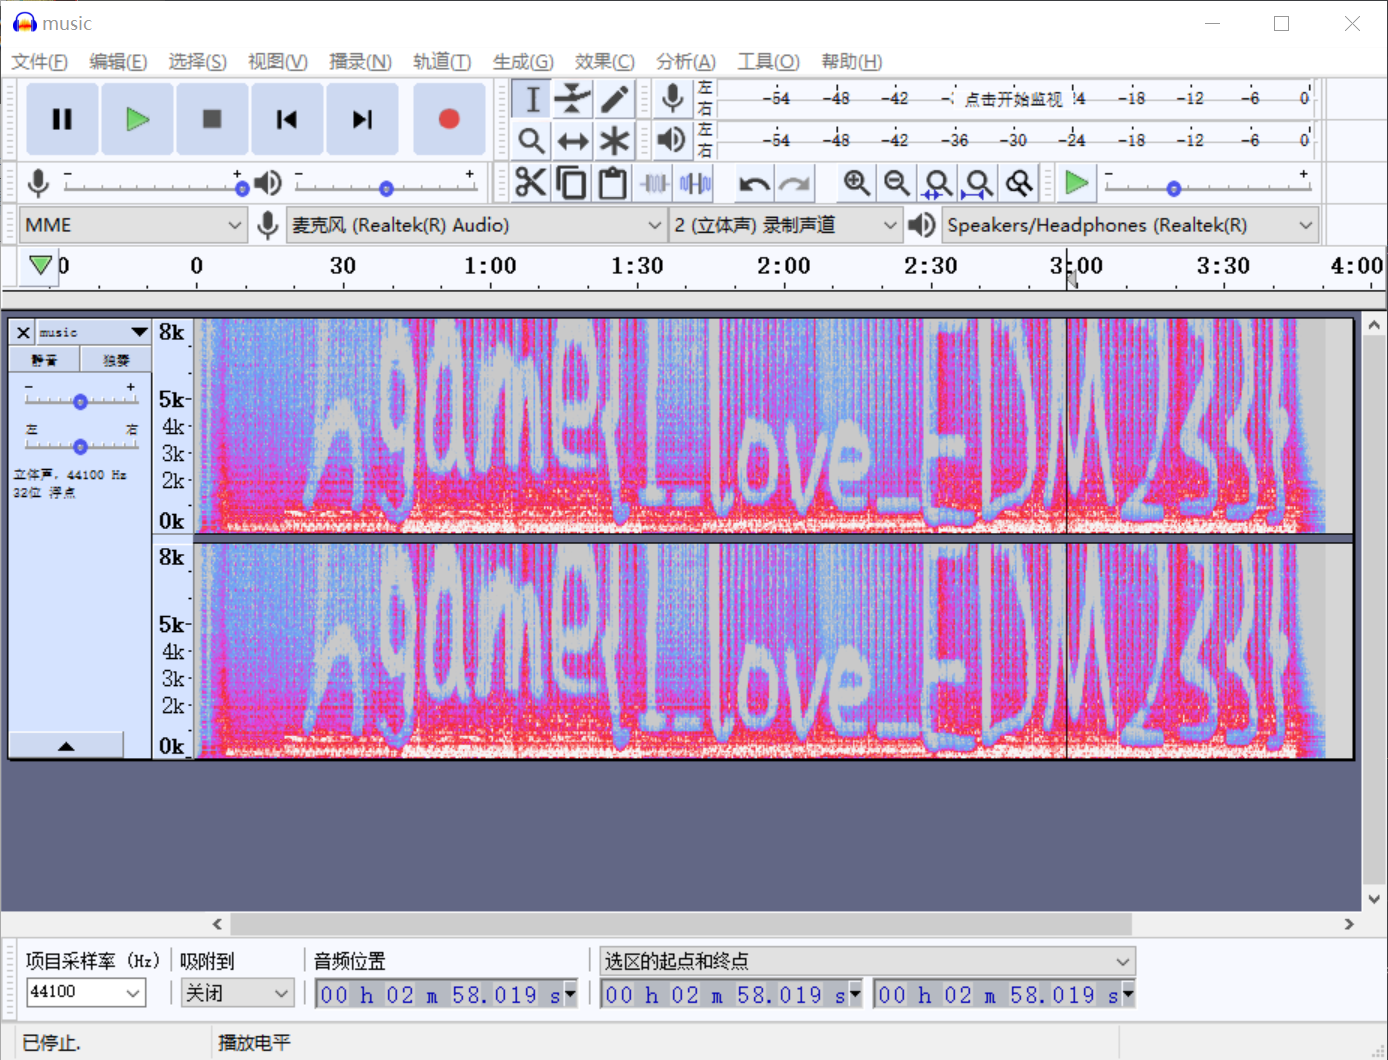Select the Envelope tool

pyautogui.click(x=573, y=98)
